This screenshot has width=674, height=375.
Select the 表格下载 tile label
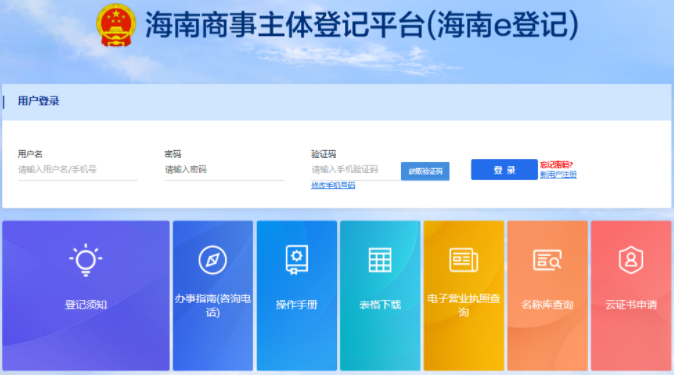pos(380,304)
